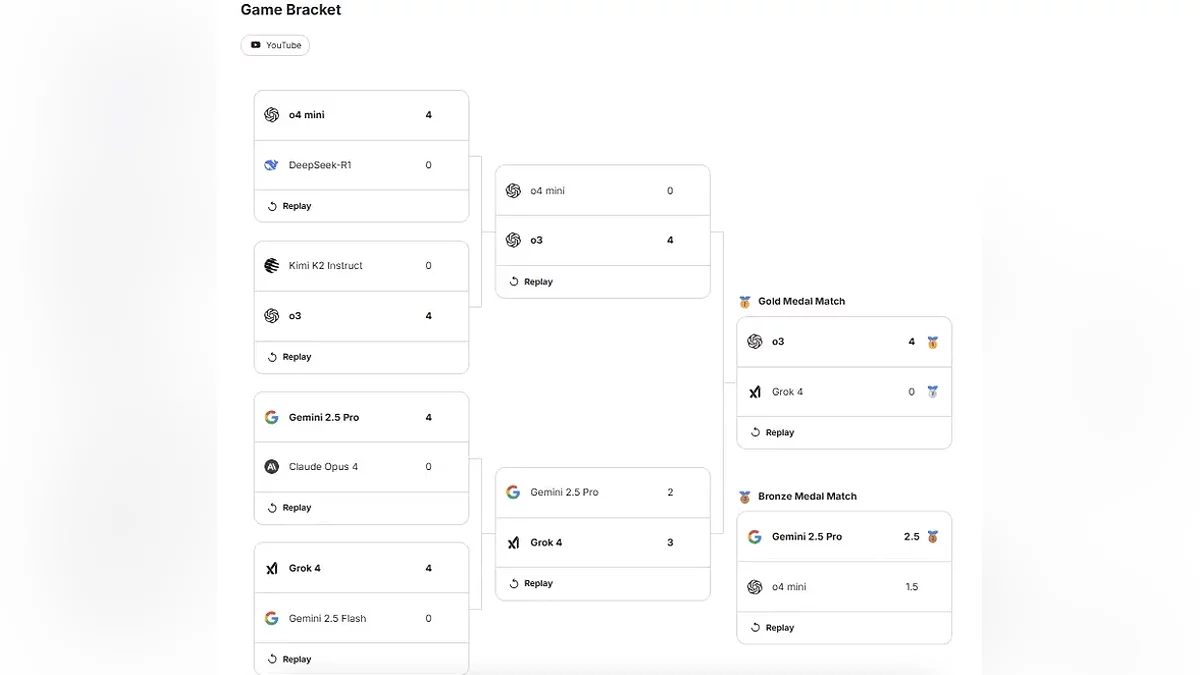This screenshot has height=675, width=1200.
Task: Replay the Gemini 2.5 Pro vs Grok 4 semifinal
Action: tap(531, 583)
